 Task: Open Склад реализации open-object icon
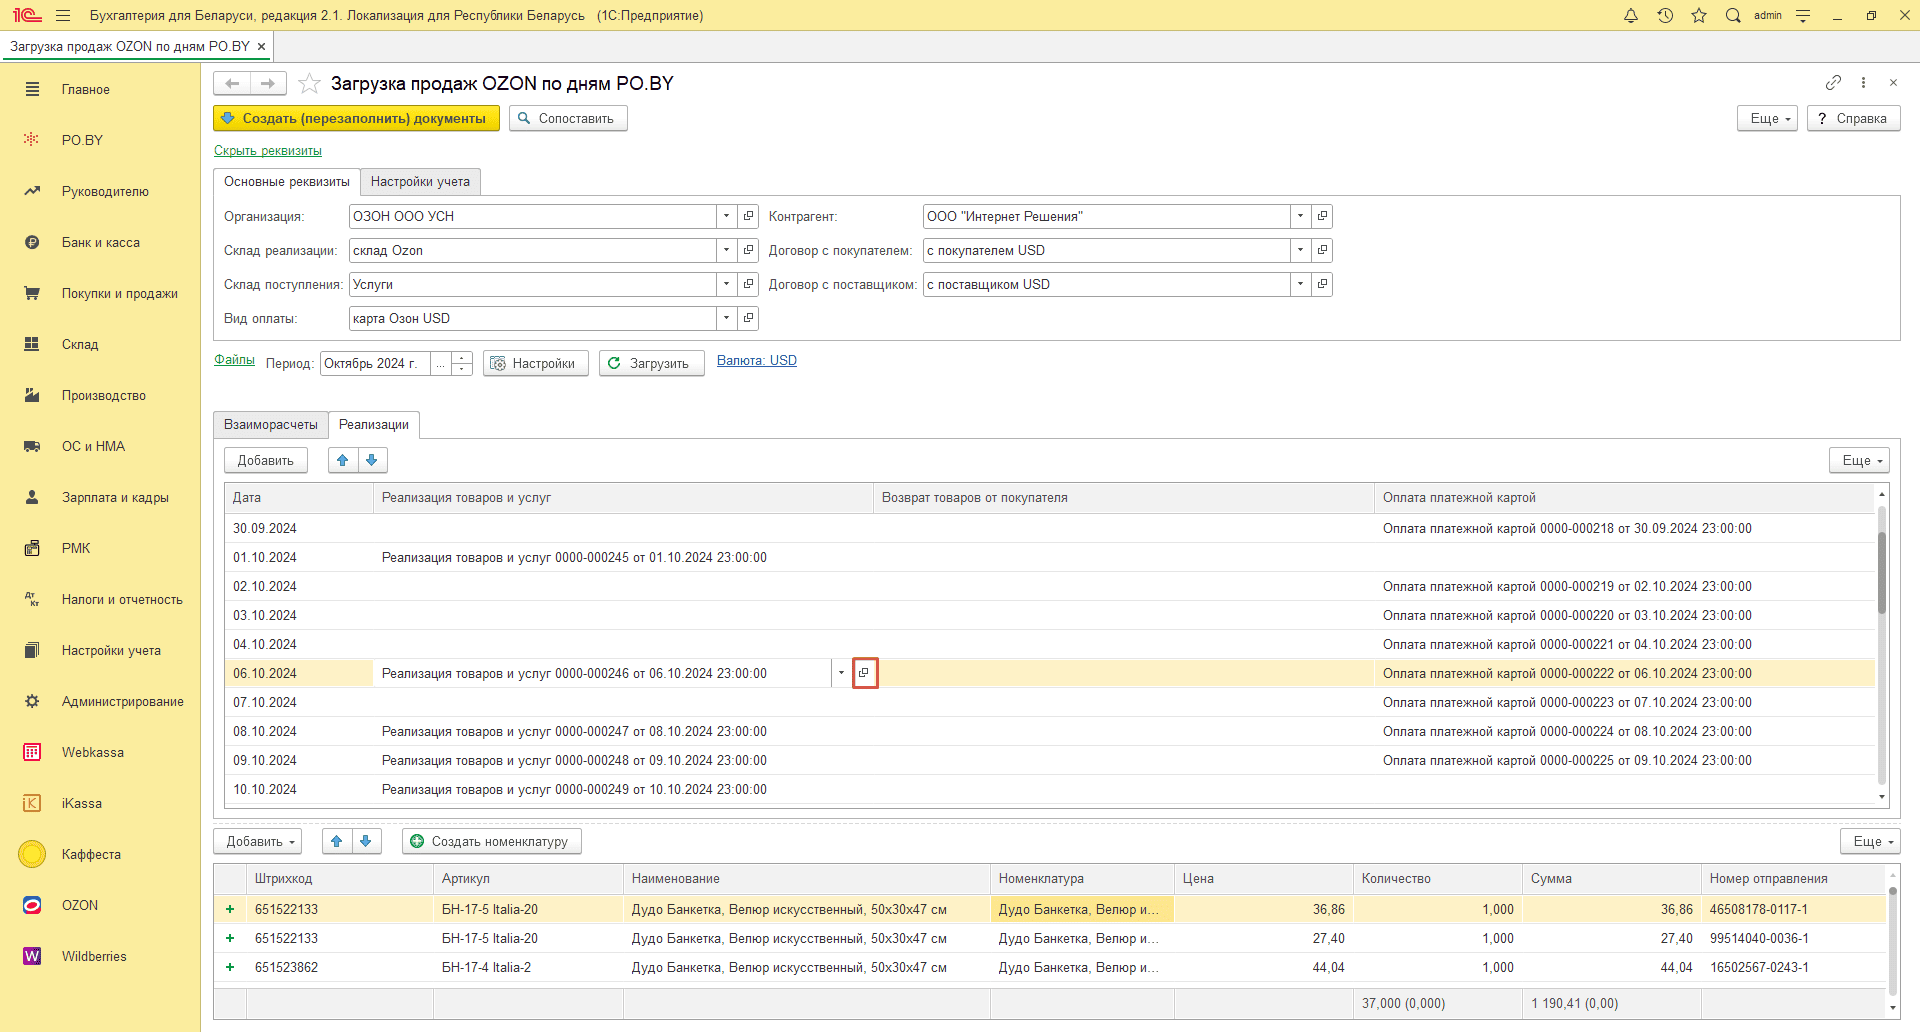[748, 250]
